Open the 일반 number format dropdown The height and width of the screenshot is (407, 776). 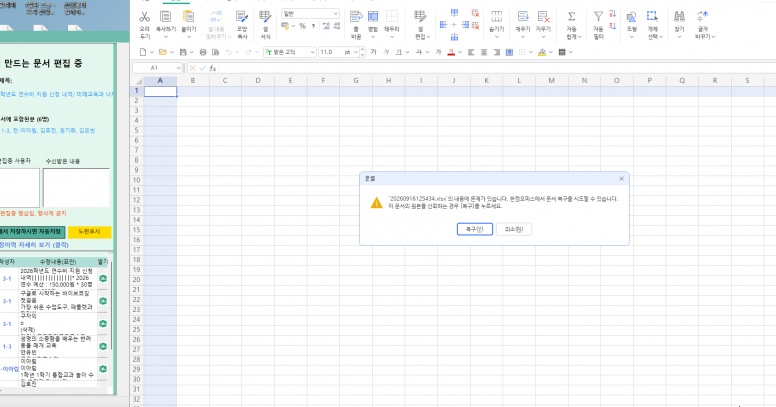336,13
